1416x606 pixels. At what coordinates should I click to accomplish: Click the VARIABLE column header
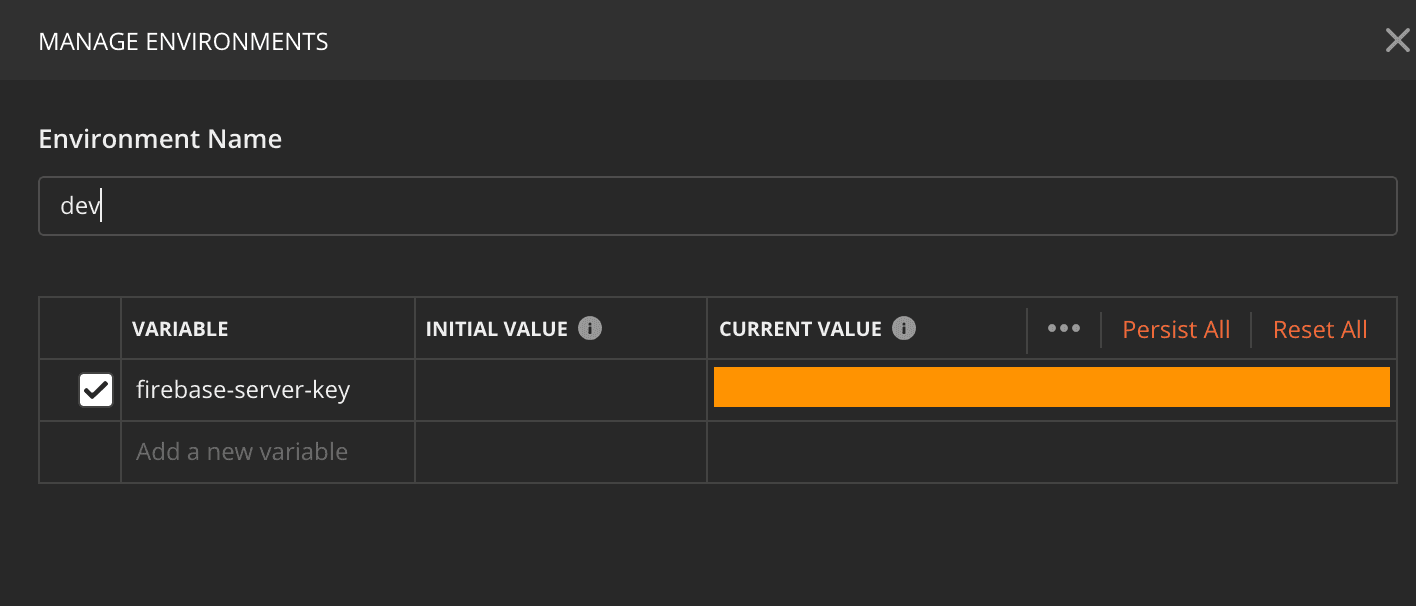[x=180, y=329]
